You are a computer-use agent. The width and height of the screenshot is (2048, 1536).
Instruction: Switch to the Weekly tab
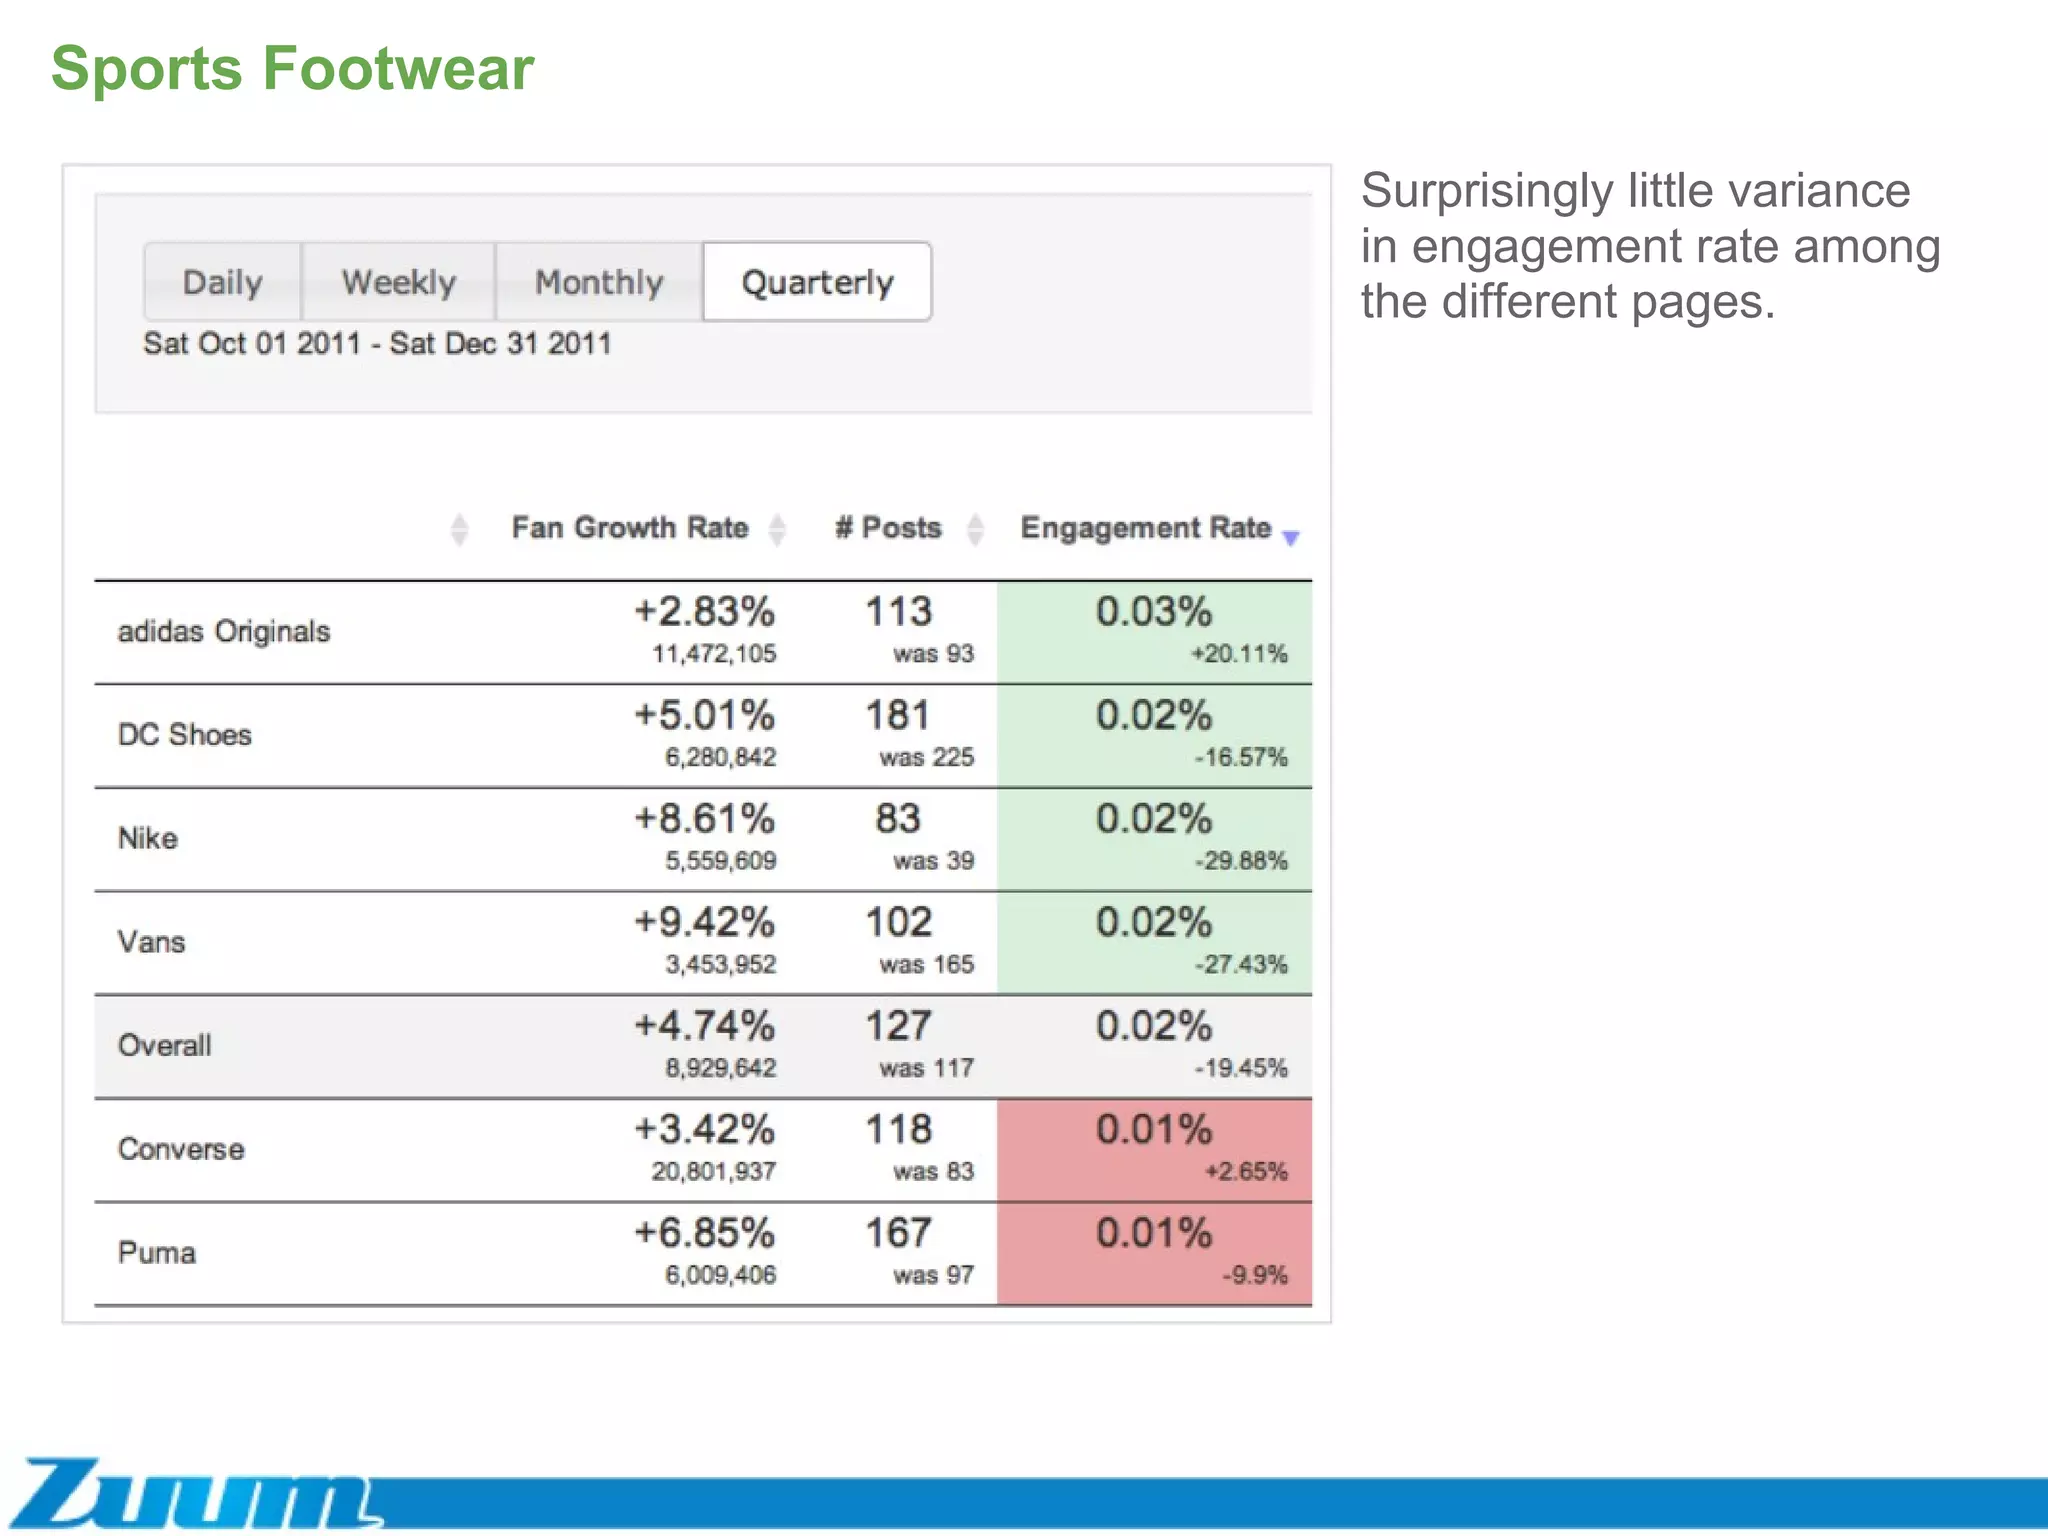coord(399,282)
